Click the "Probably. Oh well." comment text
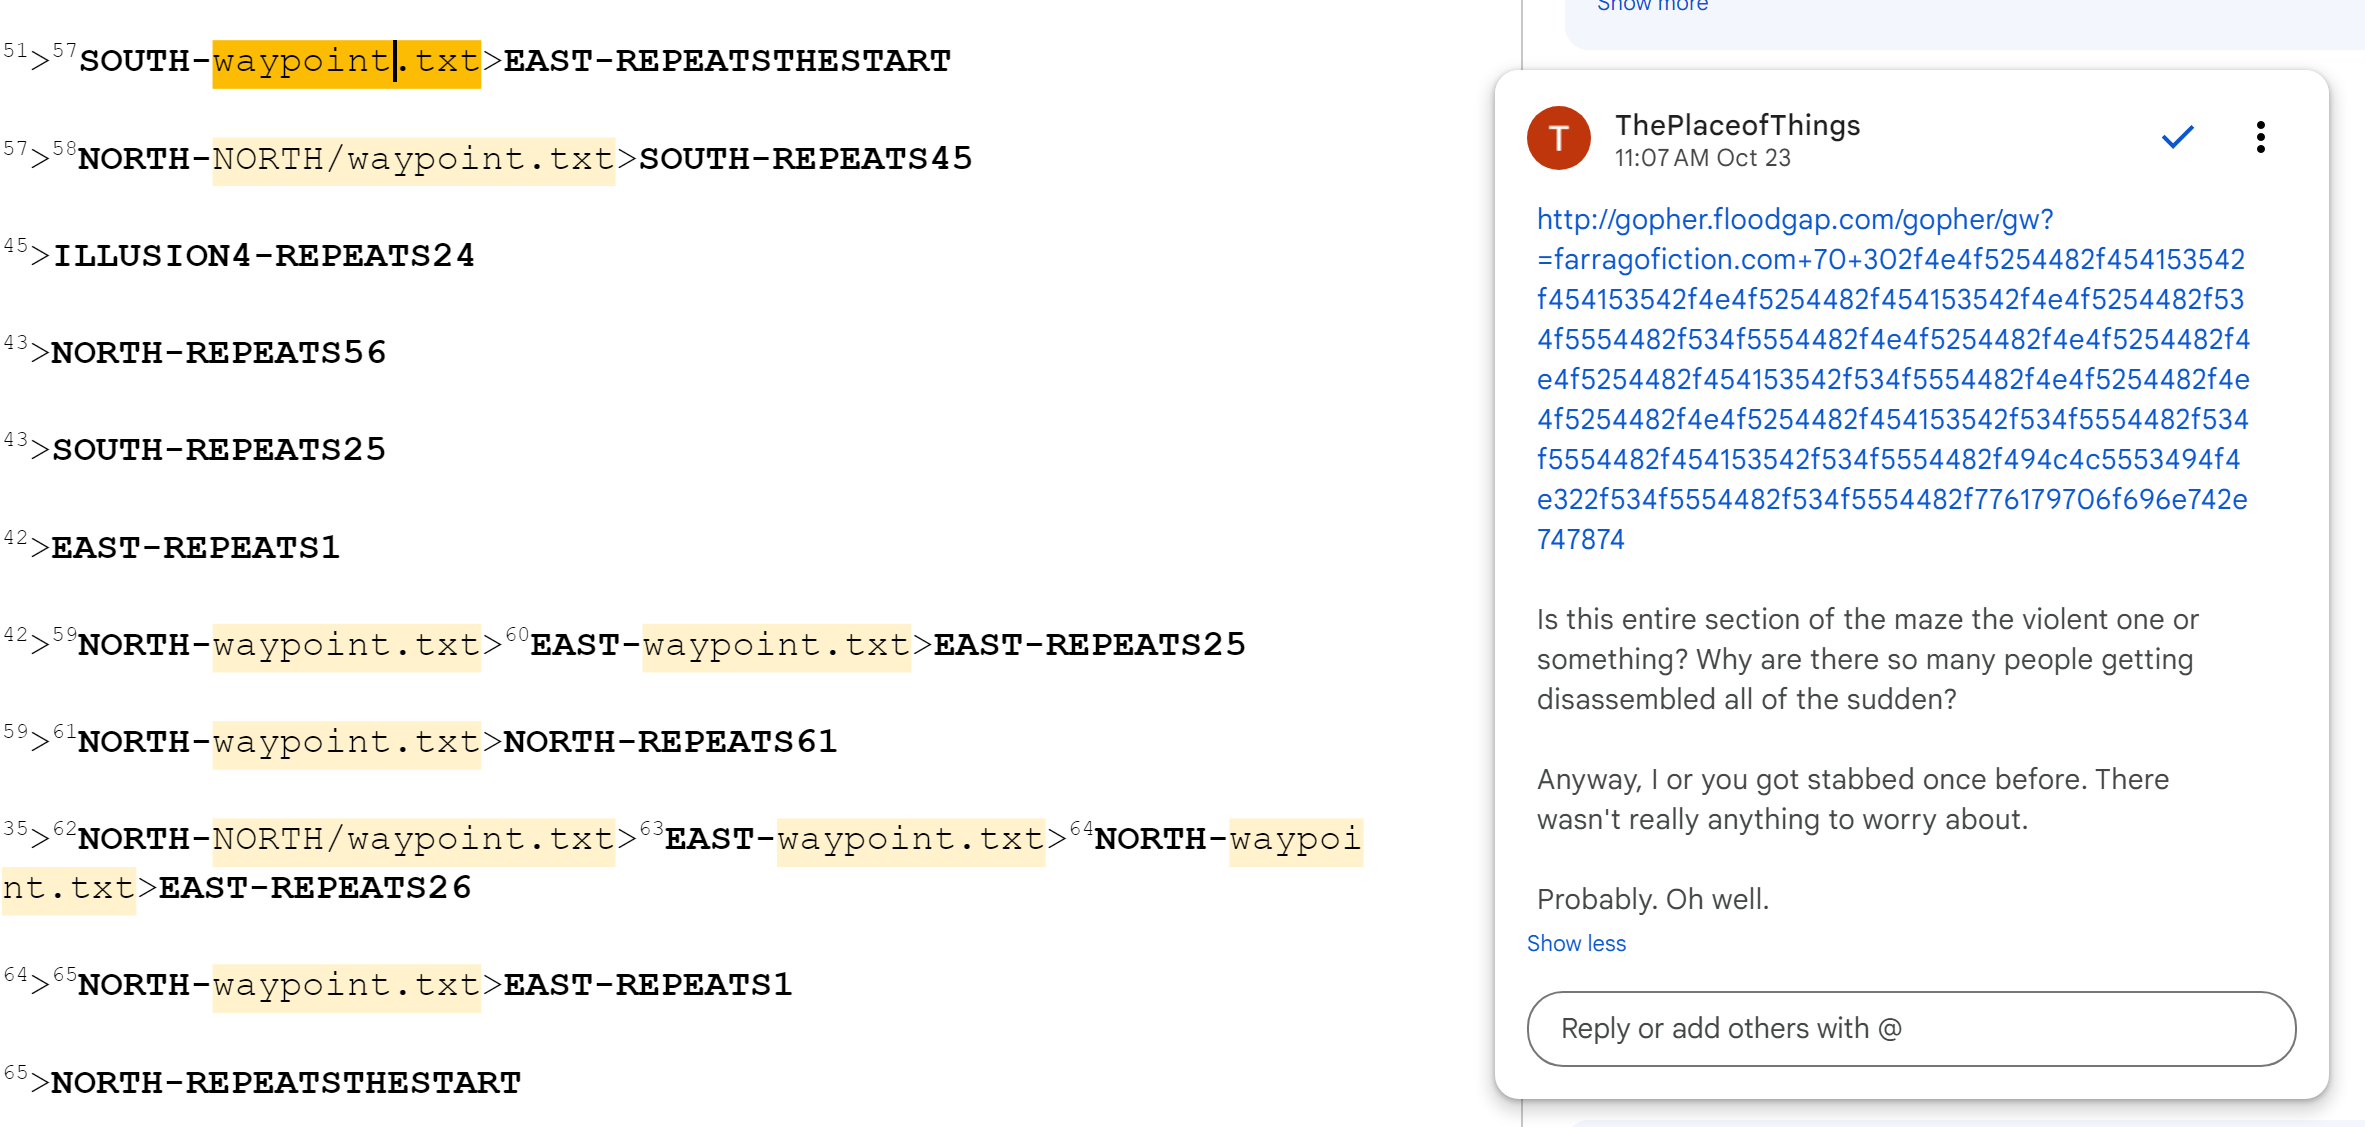The width and height of the screenshot is (2365, 1127). tap(1652, 899)
